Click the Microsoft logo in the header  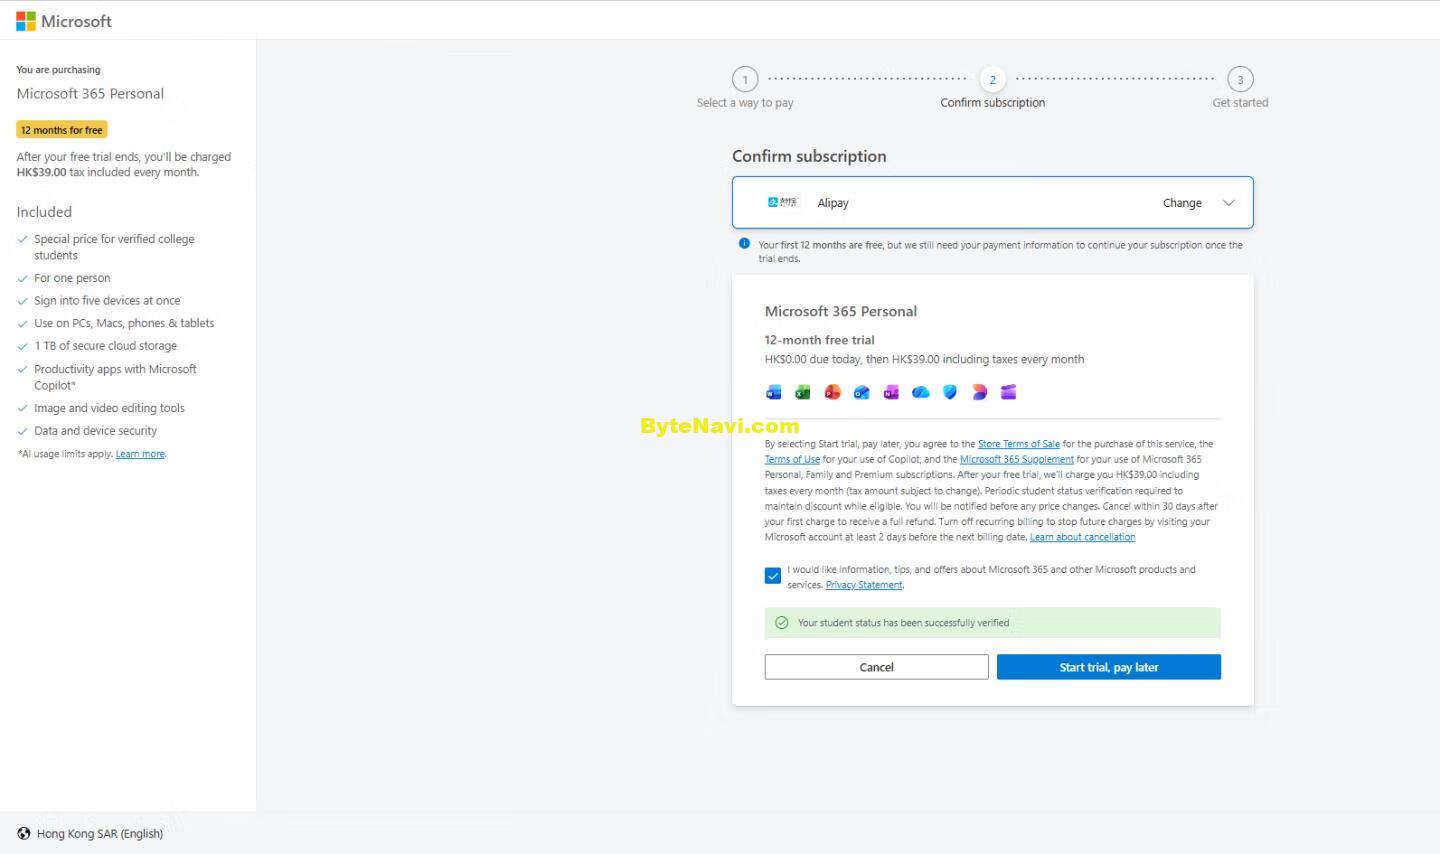pyautogui.click(x=64, y=21)
